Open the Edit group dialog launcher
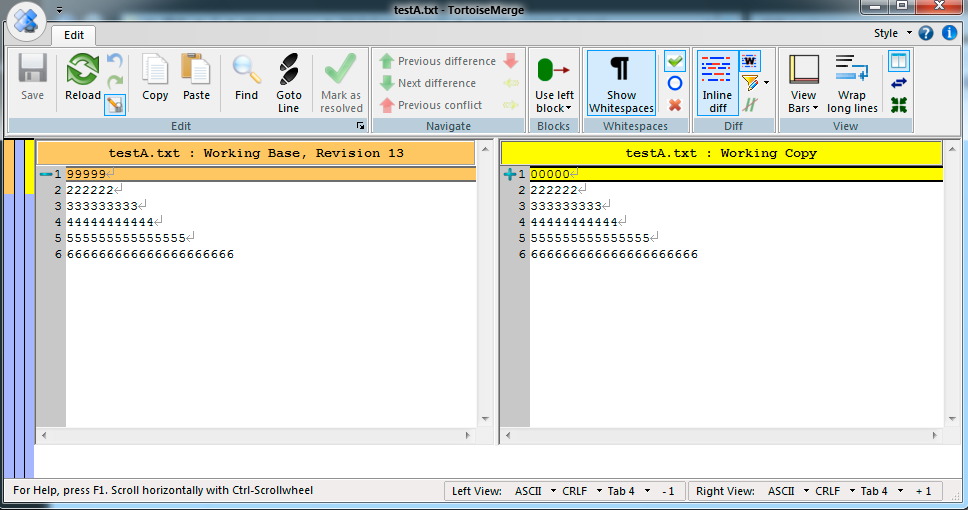This screenshot has height=510, width=968. (361, 126)
